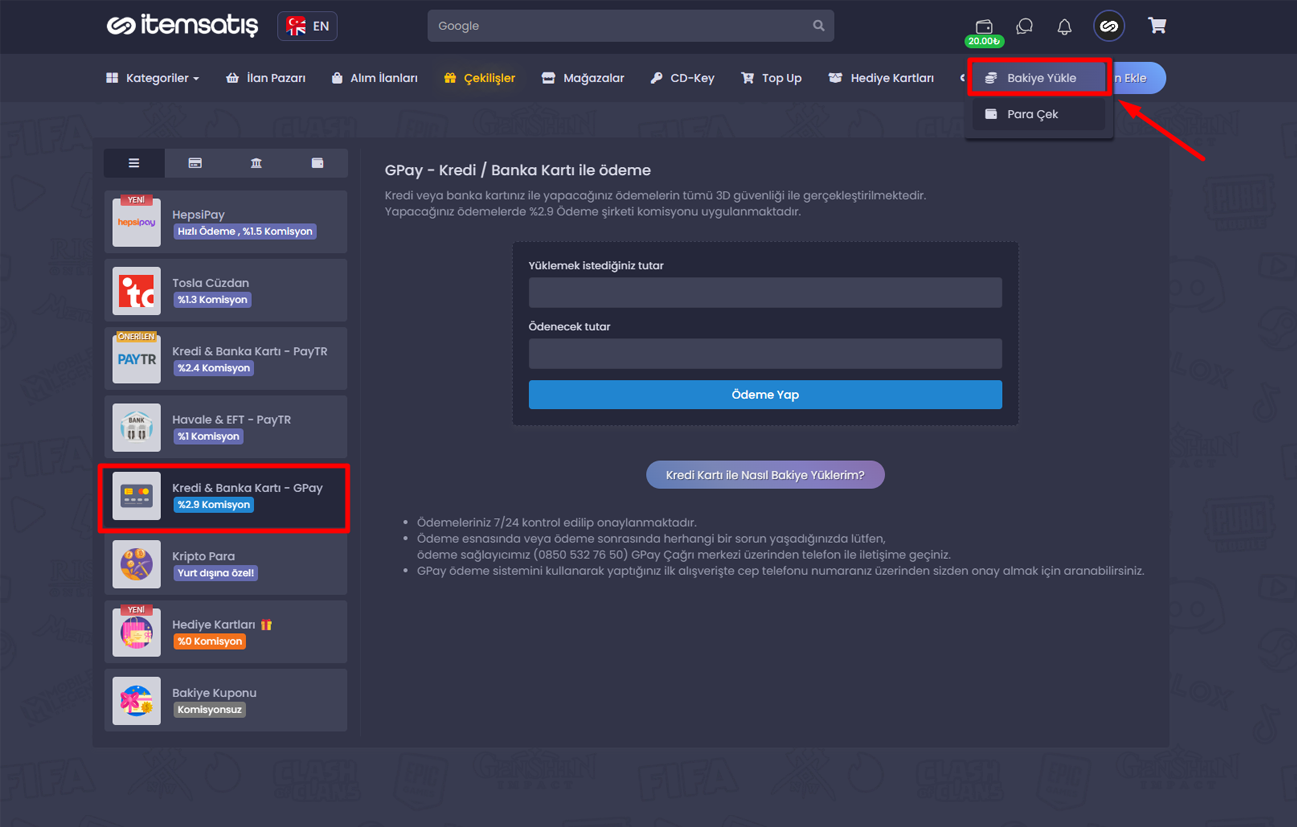This screenshot has width=1297, height=827.
Task: Select Tosla Cüzdan payment method
Action: [x=226, y=290]
